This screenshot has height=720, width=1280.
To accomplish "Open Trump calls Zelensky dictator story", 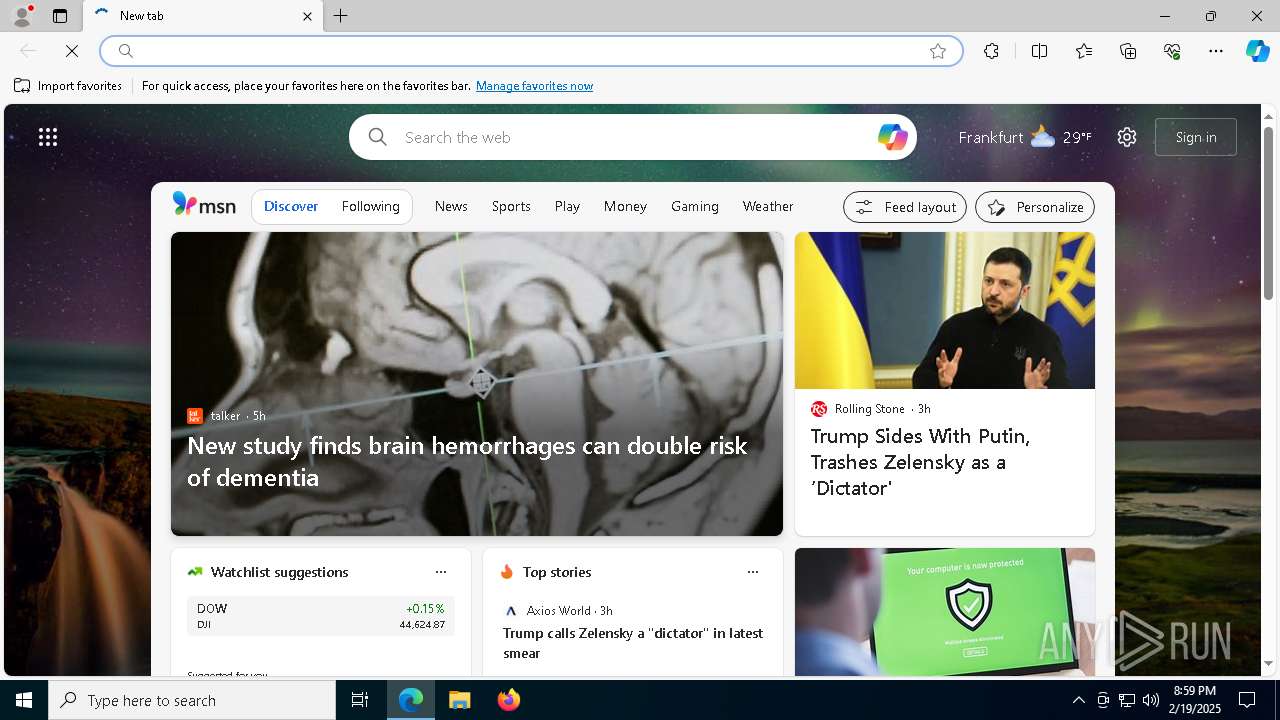I will pos(633,643).
